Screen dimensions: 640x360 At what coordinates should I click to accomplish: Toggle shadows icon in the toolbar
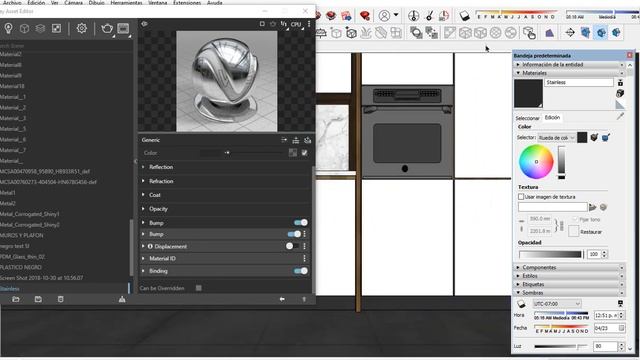tap(464, 16)
